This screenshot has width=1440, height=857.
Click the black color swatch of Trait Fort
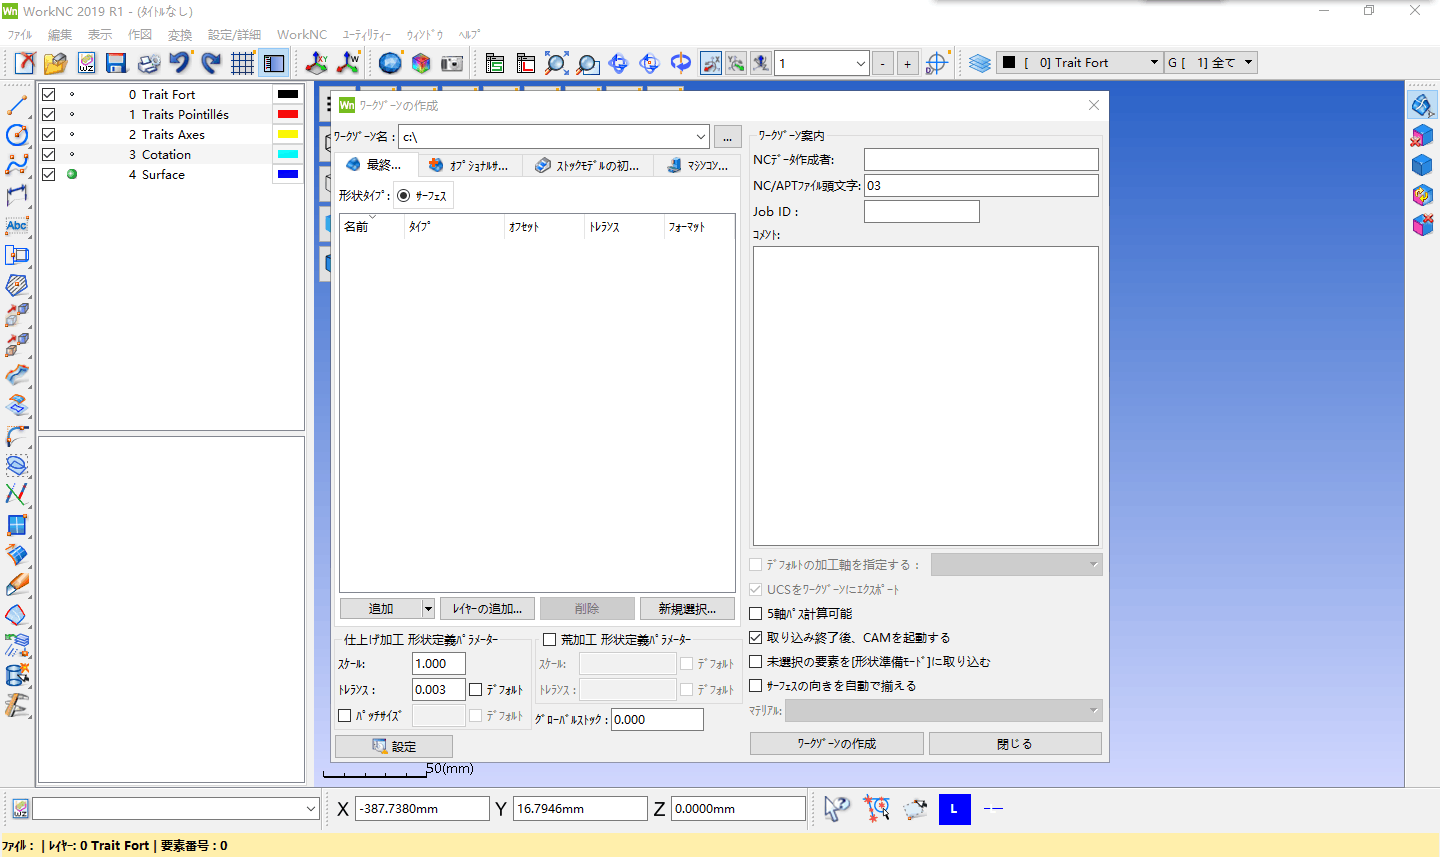[288, 94]
